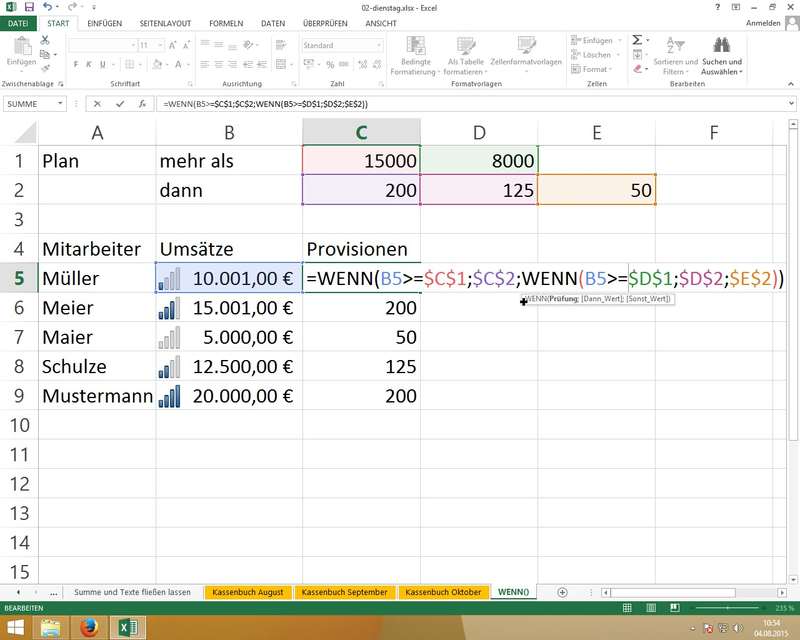
Task: Open the DATEI menu
Action: (x=19, y=22)
